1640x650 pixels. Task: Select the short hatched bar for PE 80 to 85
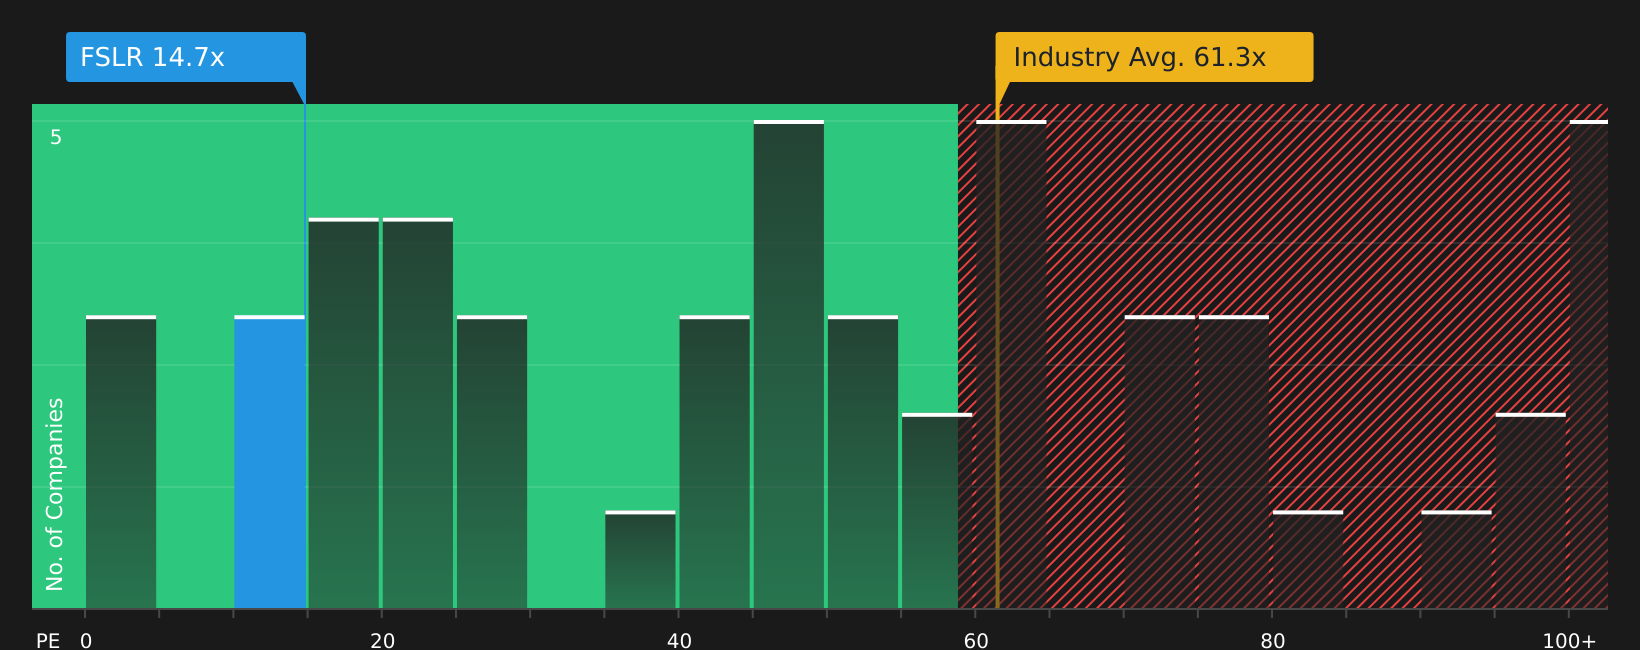(1308, 560)
